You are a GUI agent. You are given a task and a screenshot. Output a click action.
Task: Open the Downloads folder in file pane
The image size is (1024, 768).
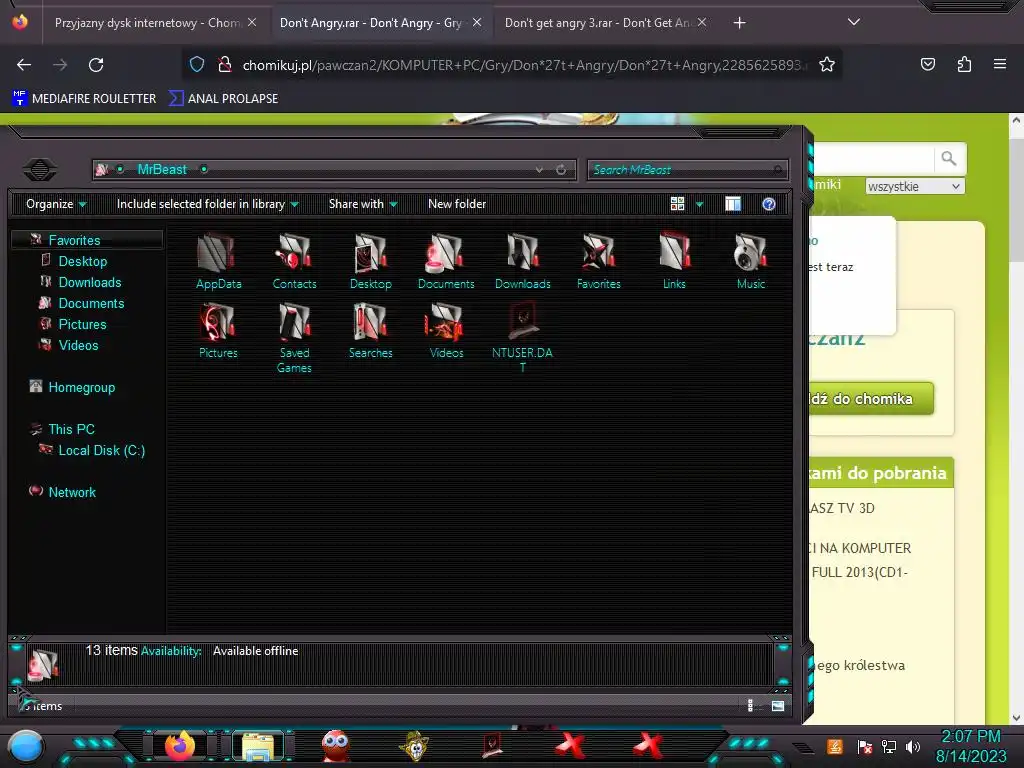(x=522, y=261)
